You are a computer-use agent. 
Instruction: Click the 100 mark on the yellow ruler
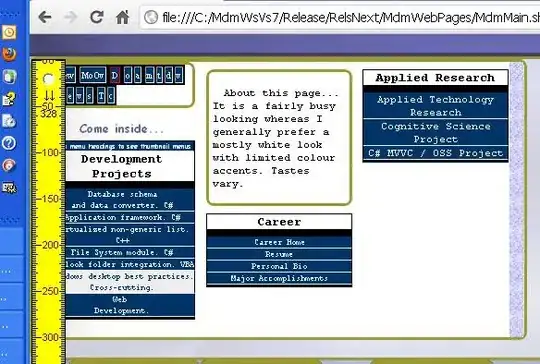51,153
